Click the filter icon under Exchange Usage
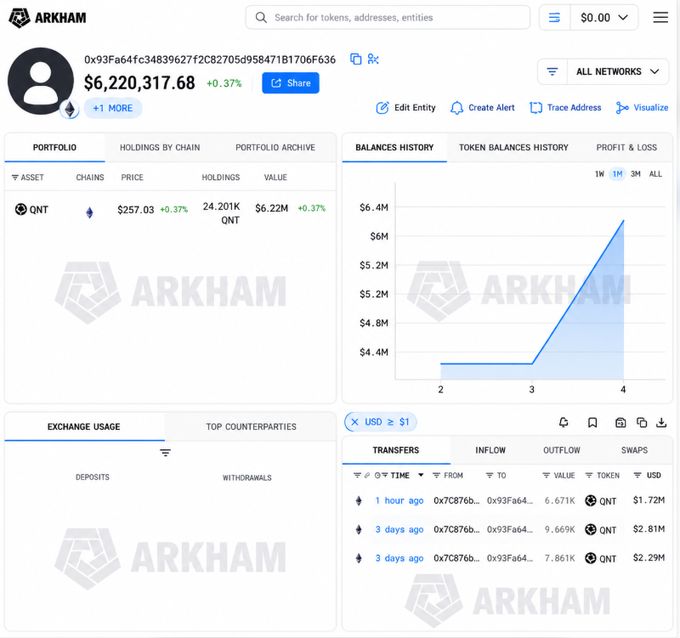Viewport: 680px width, 638px height. [x=165, y=453]
